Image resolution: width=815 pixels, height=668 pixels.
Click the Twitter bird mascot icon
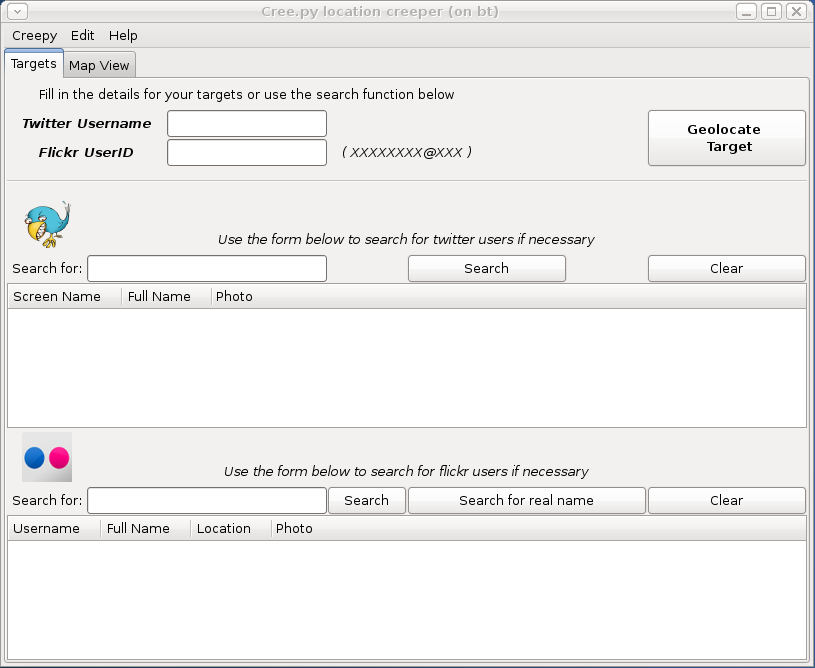(47, 224)
